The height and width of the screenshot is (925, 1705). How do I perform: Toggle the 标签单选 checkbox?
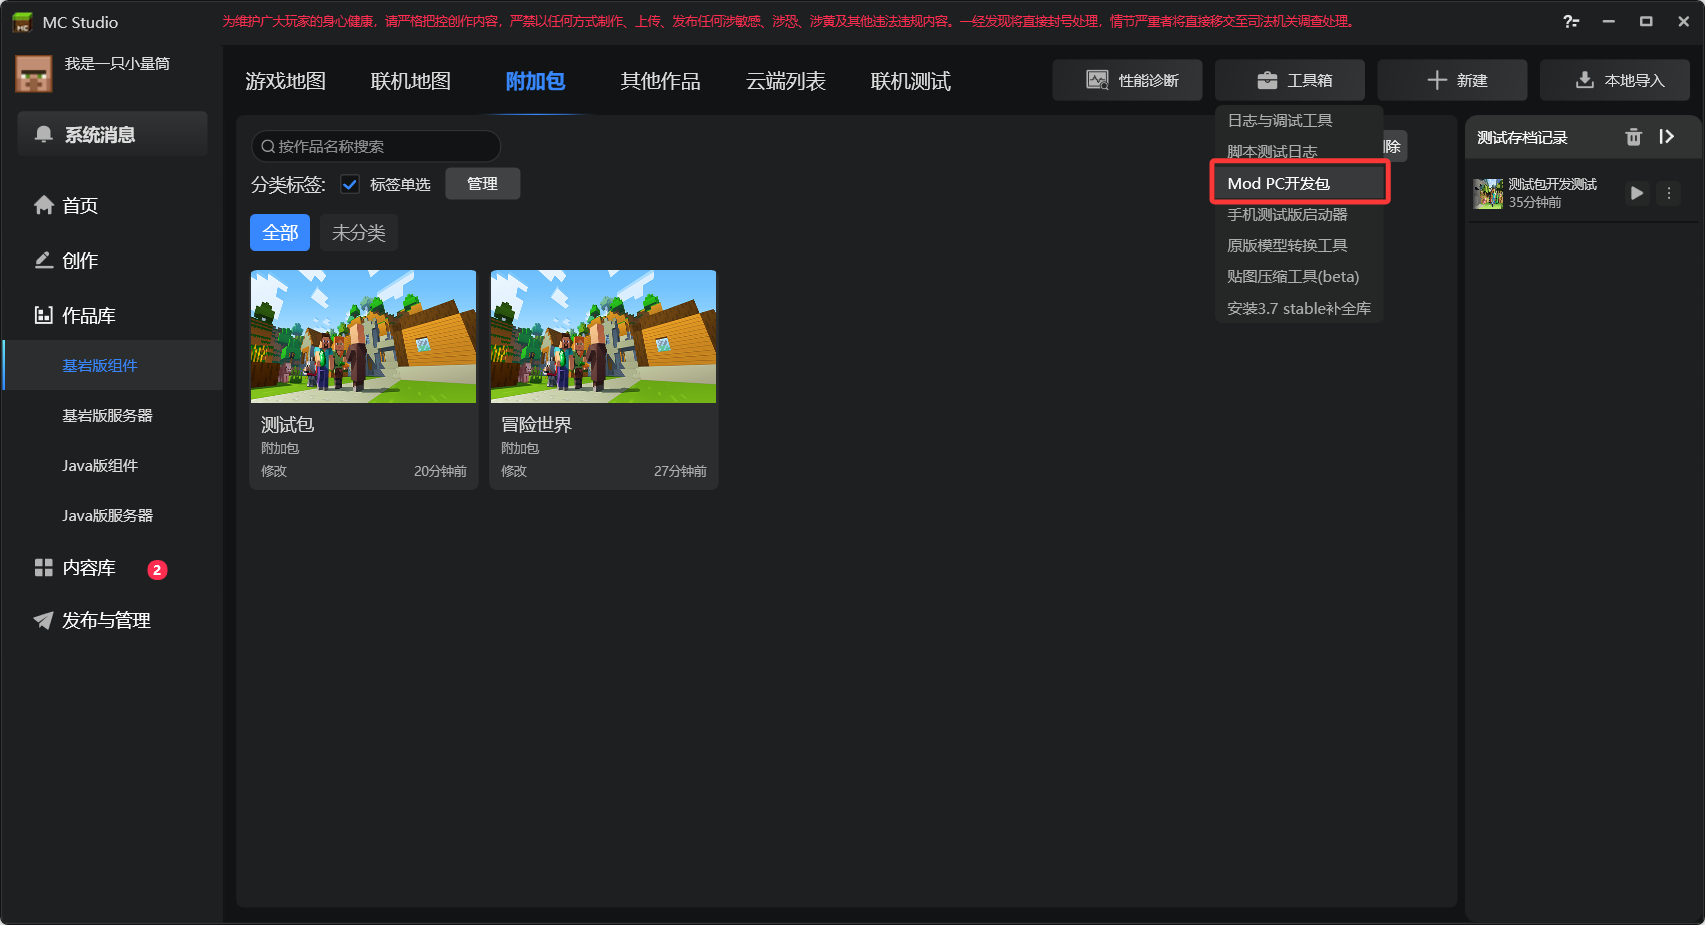350,184
